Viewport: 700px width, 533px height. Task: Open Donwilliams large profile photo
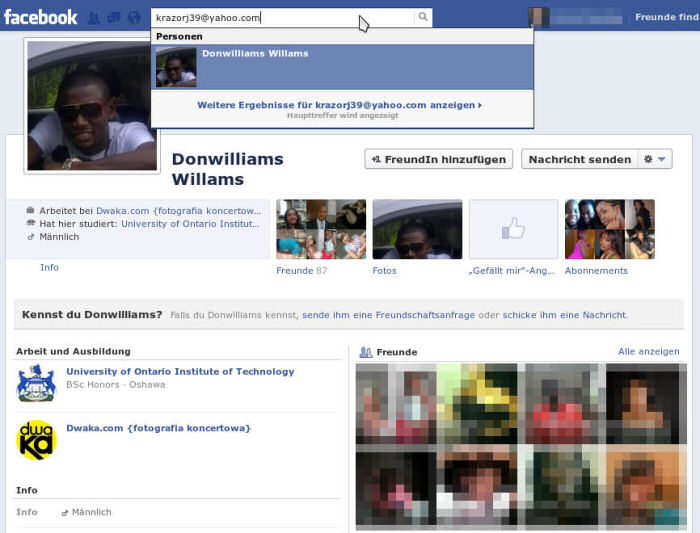92,106
